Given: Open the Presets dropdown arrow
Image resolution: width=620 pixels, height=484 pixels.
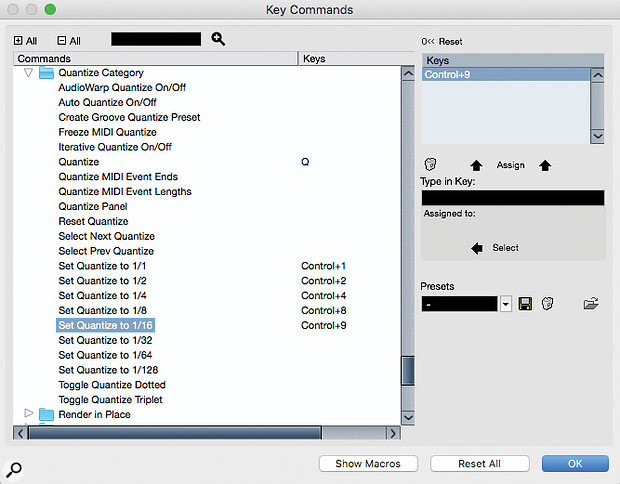Looking at the screenshot, I should click(x=505, y=304).
